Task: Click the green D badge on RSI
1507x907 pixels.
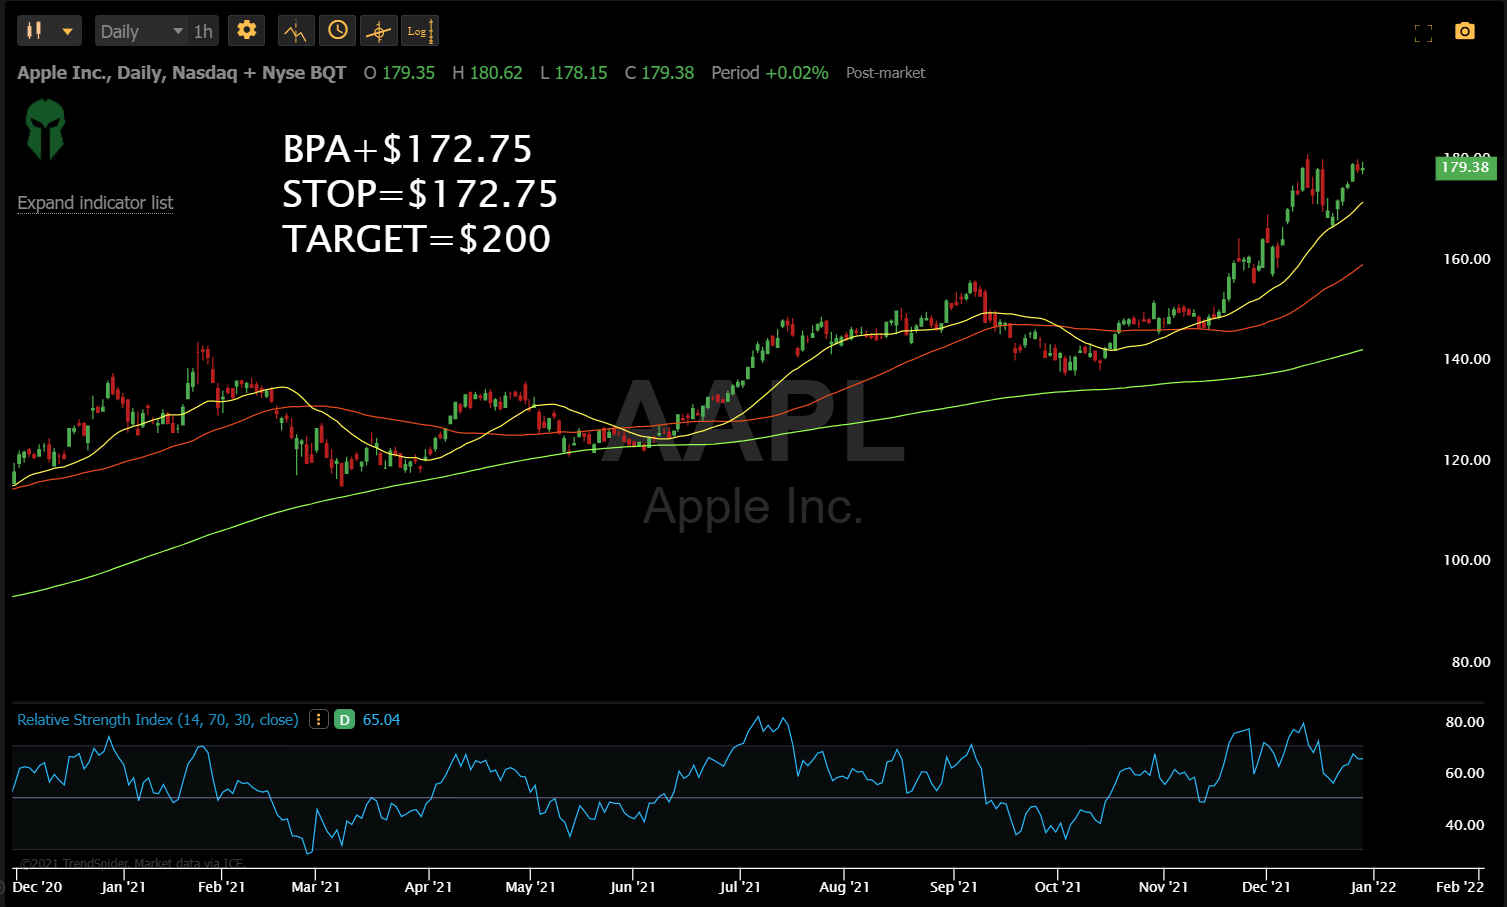Action: pos(344,719)
